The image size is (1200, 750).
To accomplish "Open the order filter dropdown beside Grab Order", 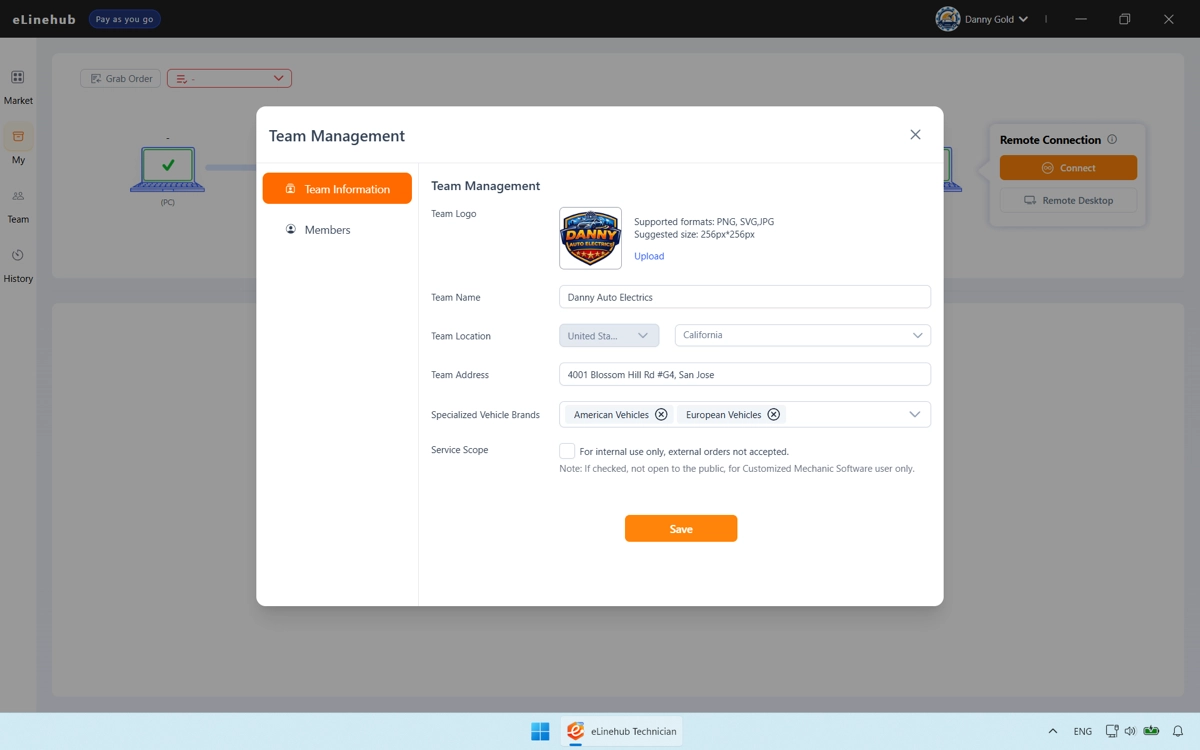I will 229,78.
